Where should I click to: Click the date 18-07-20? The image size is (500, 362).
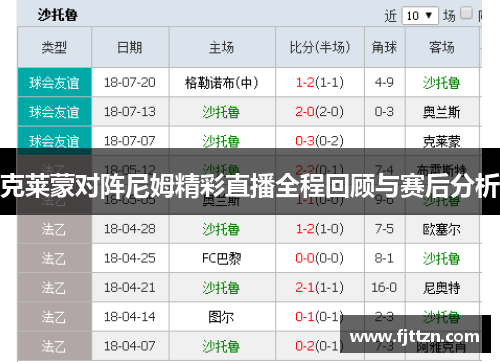point(130,82)
